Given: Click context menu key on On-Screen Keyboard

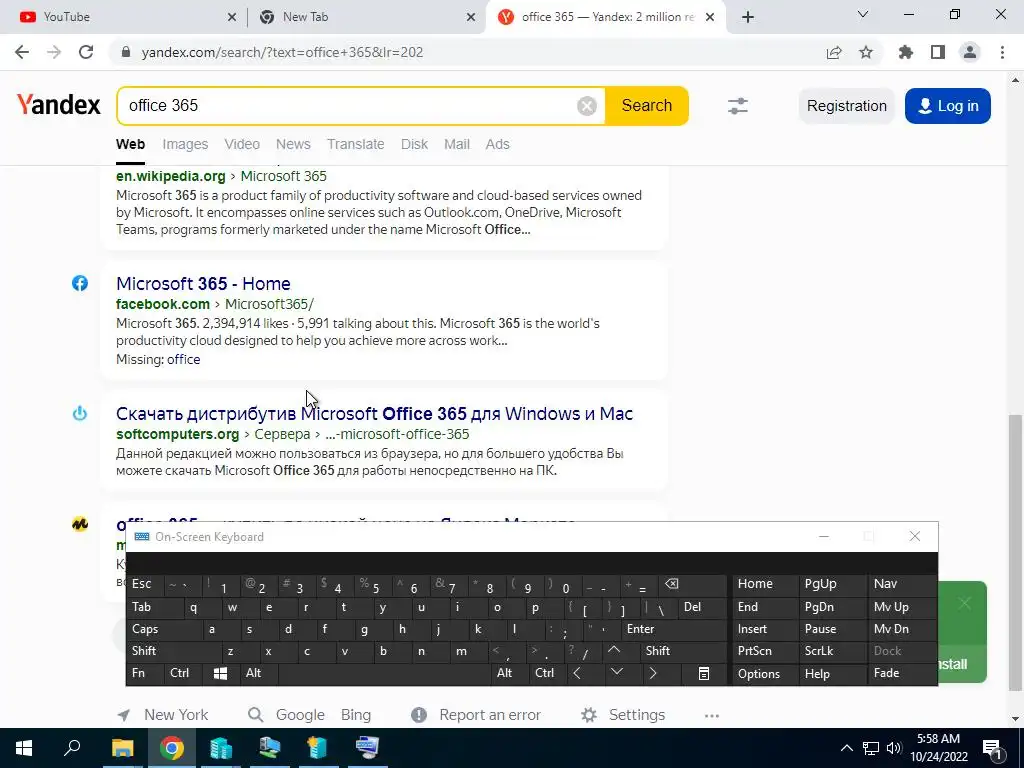Looking at the screenshot, I should [703, 673].
